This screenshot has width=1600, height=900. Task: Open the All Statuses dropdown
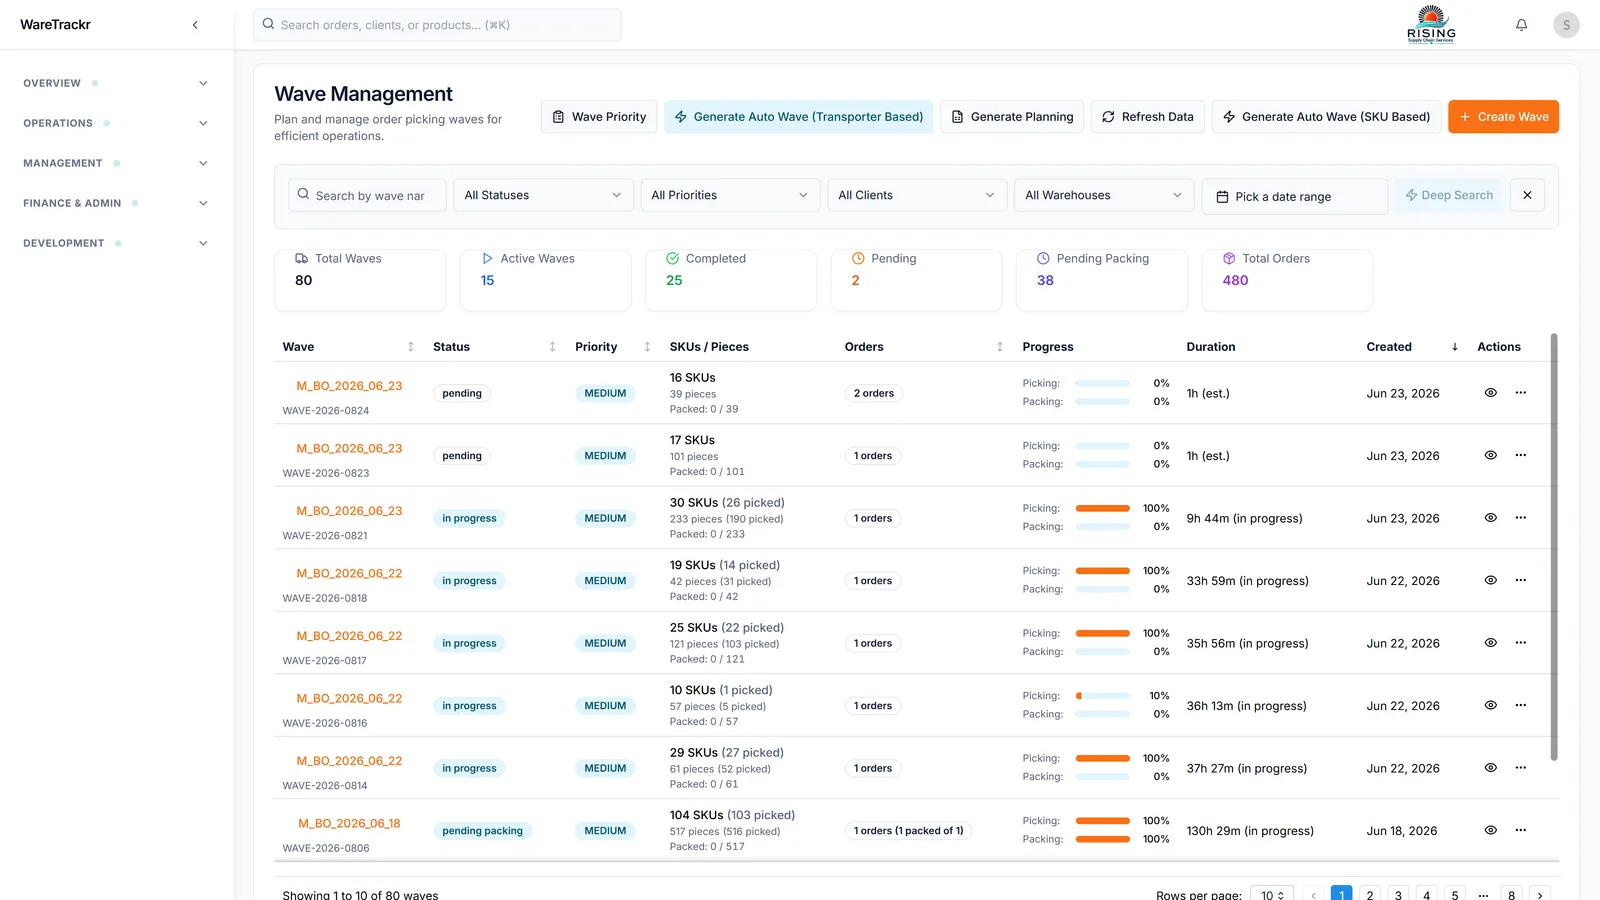(x=543, y=195)
